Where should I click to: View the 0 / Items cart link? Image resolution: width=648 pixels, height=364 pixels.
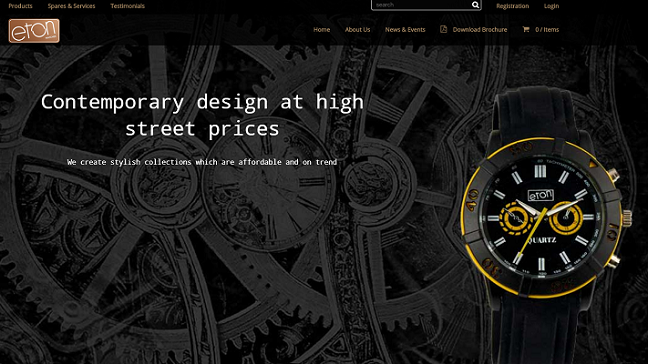[547, 29]
